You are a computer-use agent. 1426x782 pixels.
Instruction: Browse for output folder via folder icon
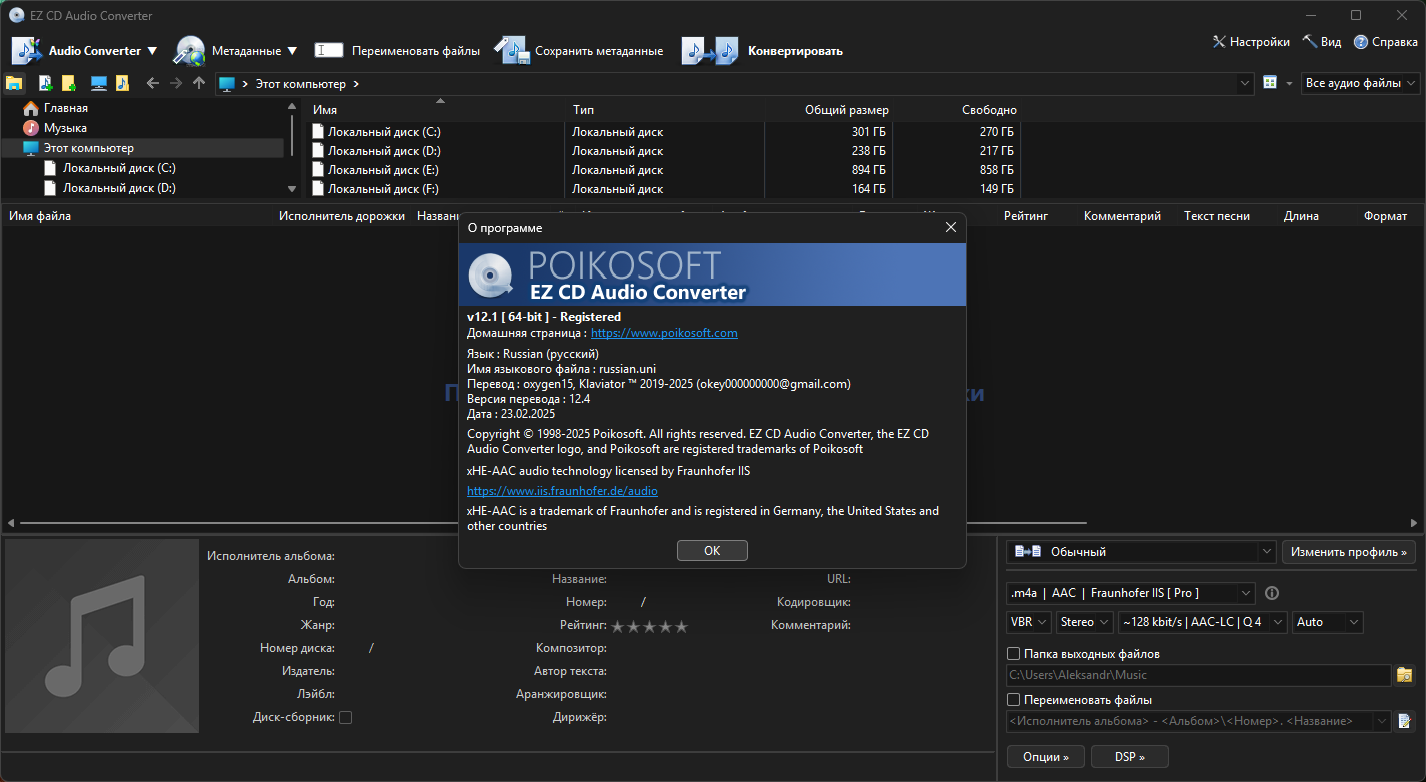click(1405, 675)
